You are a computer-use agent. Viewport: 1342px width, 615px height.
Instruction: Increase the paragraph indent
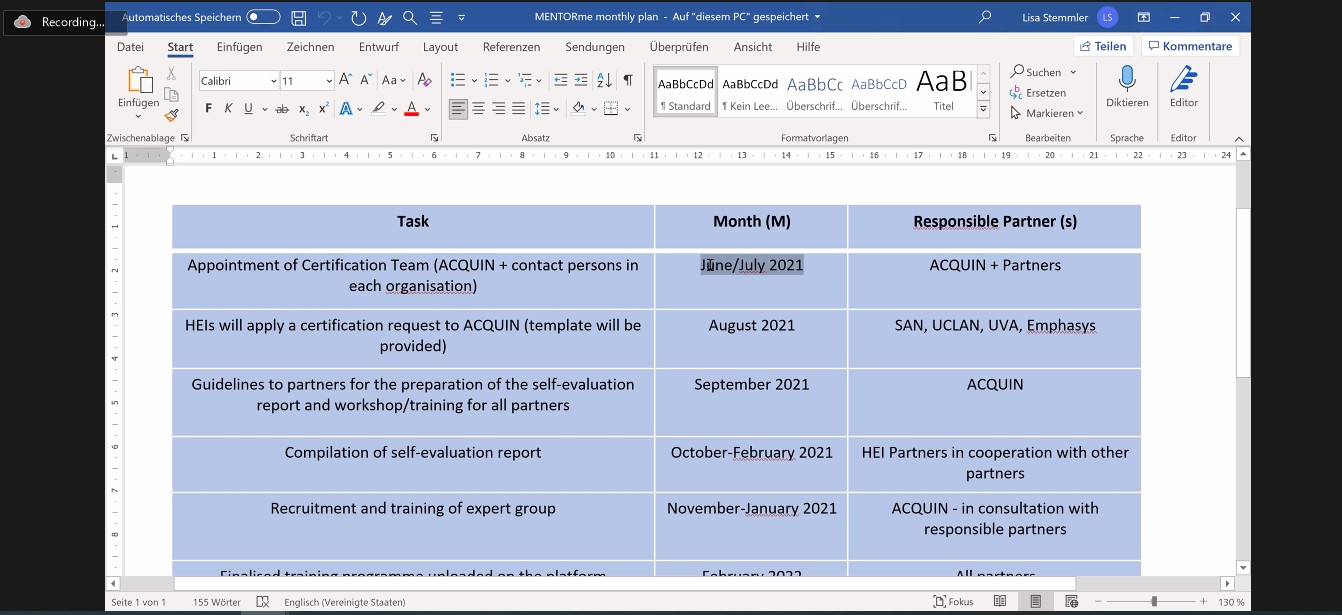point(581,80)
